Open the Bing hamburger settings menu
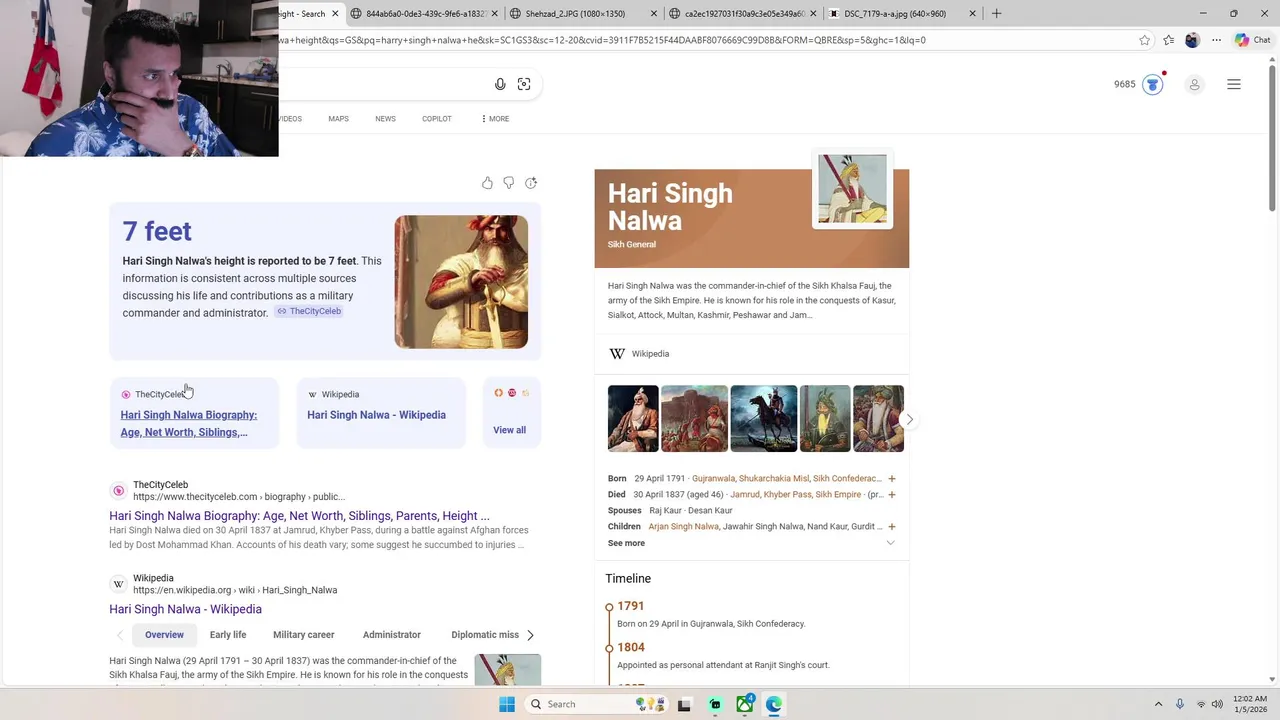 click(1234, 85)
